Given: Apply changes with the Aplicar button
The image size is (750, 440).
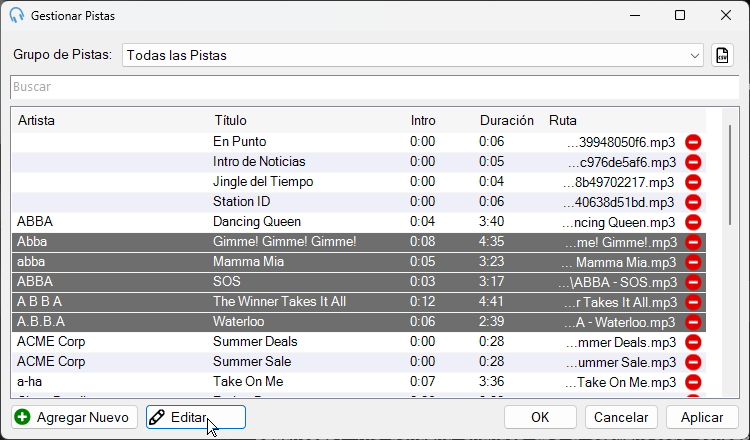Looking at the screenshot, I should 702,417.
